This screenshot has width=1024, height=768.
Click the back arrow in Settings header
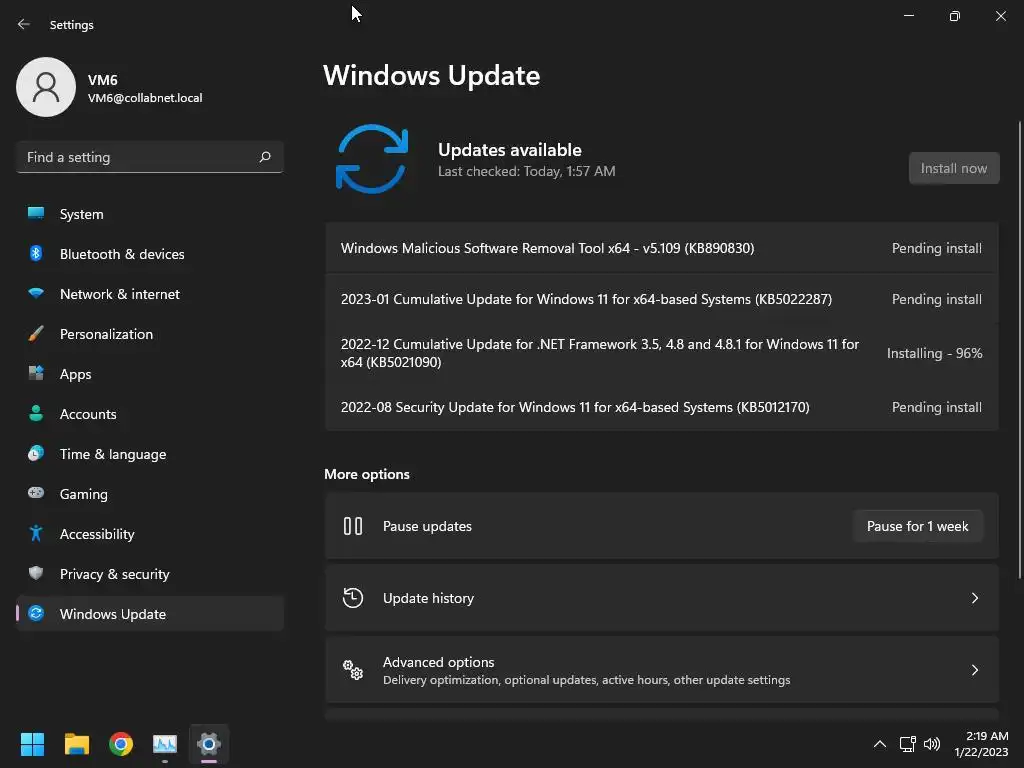pyautogui.click(x=24, y=24)
